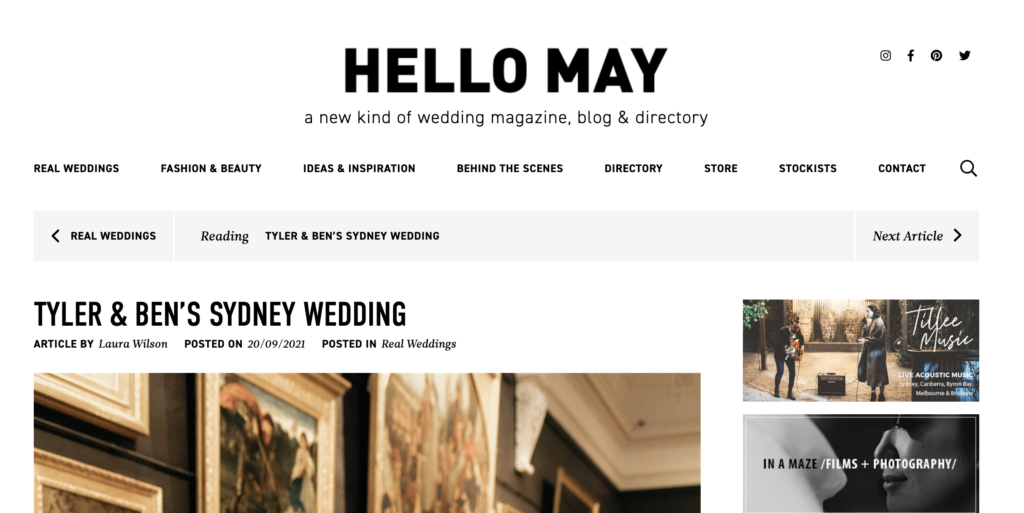Image resolution: width=1024 pixels, height=513 pixels.
Task: Open the Twitter social icon
Action: 965,55
